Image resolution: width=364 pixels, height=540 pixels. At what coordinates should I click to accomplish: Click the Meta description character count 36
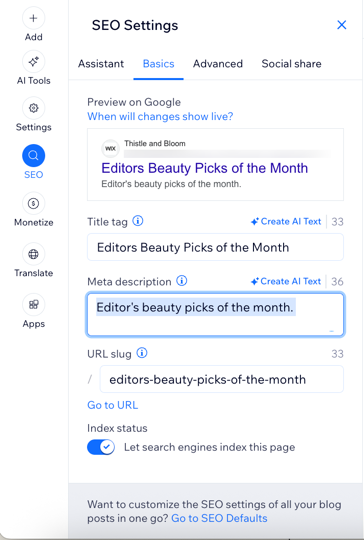point(337,282)
